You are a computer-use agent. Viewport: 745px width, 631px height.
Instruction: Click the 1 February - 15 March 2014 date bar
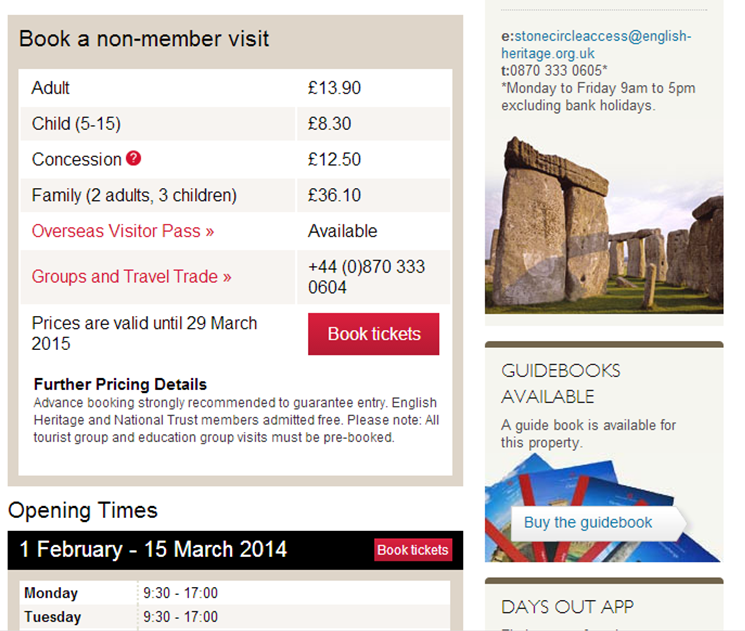[x=153, y=549]
